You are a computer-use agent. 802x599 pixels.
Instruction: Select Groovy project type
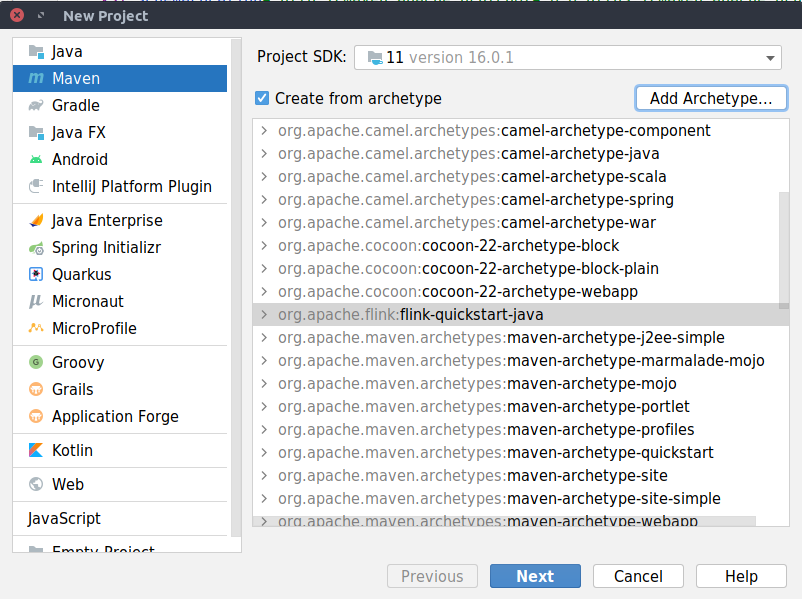click(x=120, y=362)
